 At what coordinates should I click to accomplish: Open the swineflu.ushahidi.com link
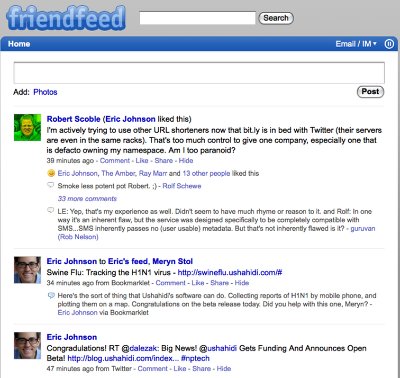[230, 273]
